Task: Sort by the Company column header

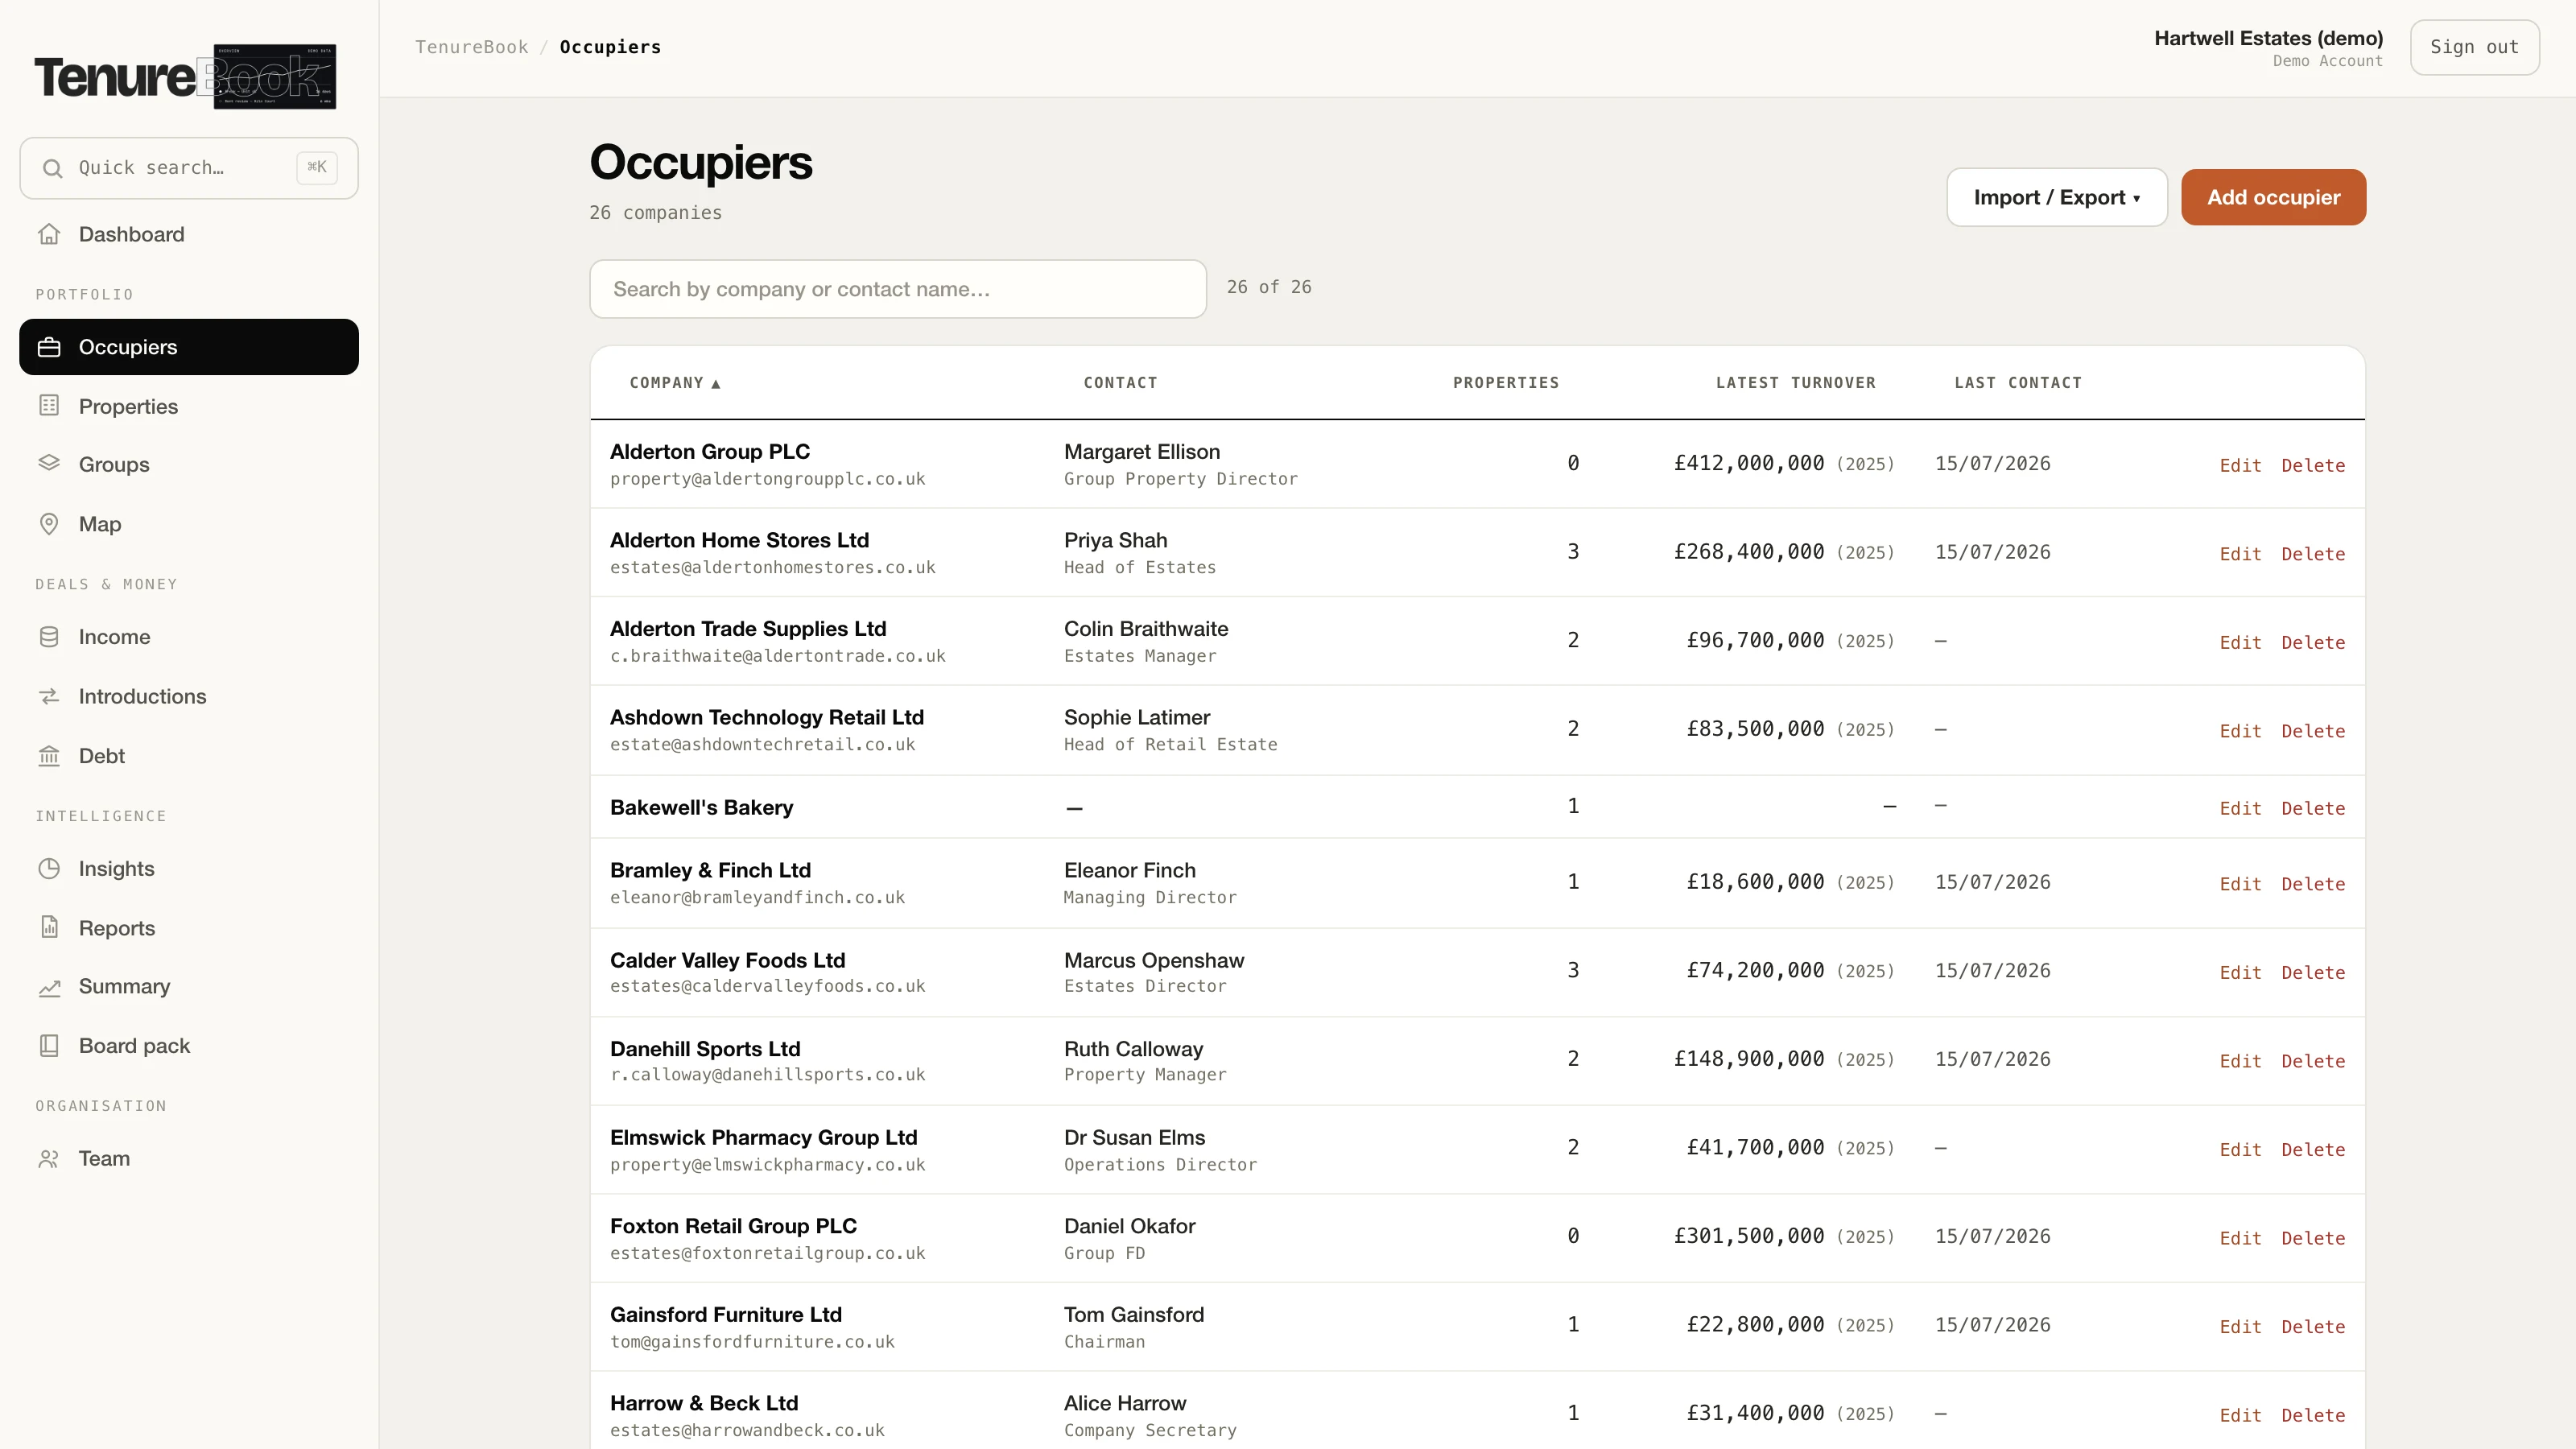Action: coord(675,383)
